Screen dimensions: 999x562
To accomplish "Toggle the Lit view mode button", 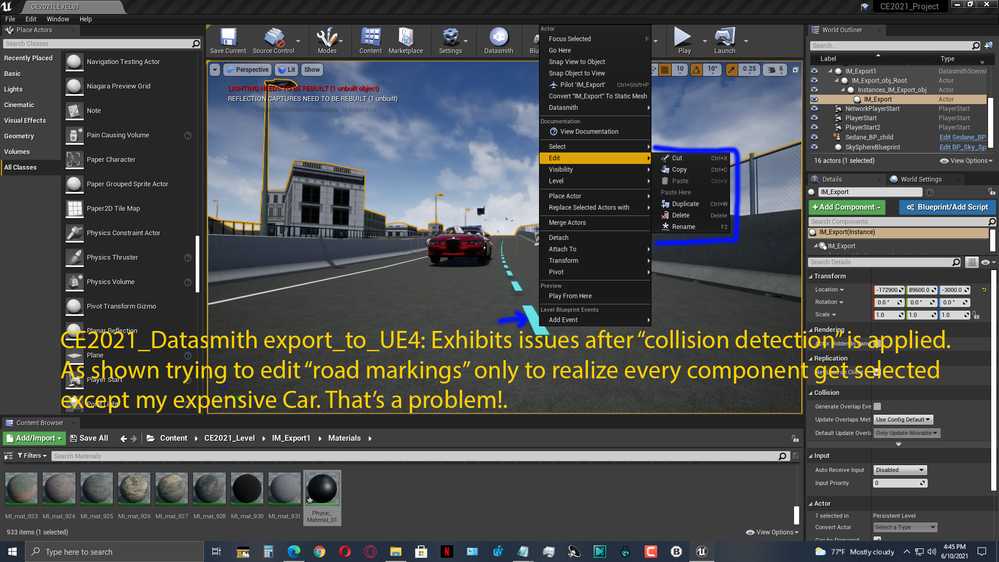I will pos(287,69).
